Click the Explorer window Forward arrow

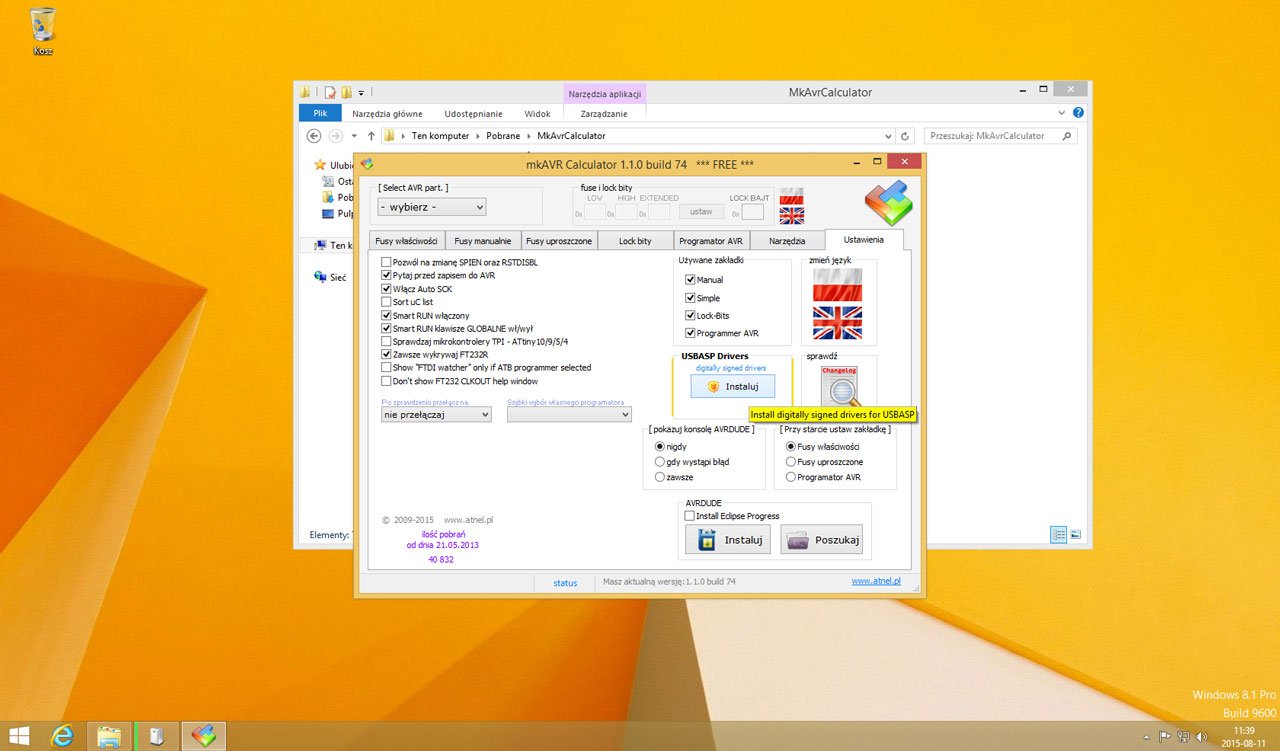[x=336, y=136]
